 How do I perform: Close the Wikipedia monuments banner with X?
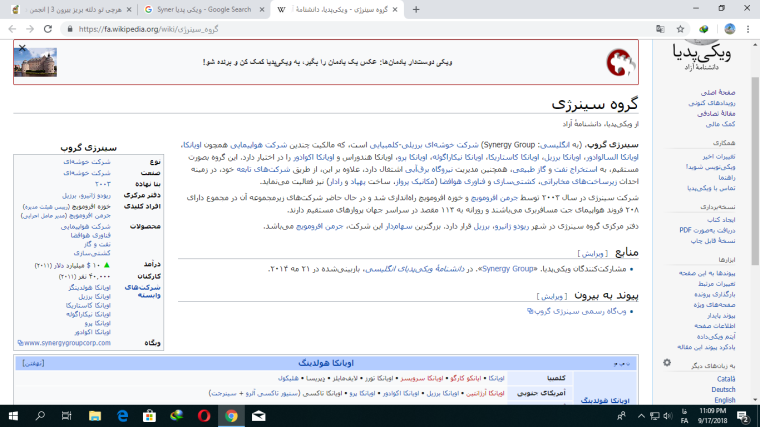(x=22, y=48)
